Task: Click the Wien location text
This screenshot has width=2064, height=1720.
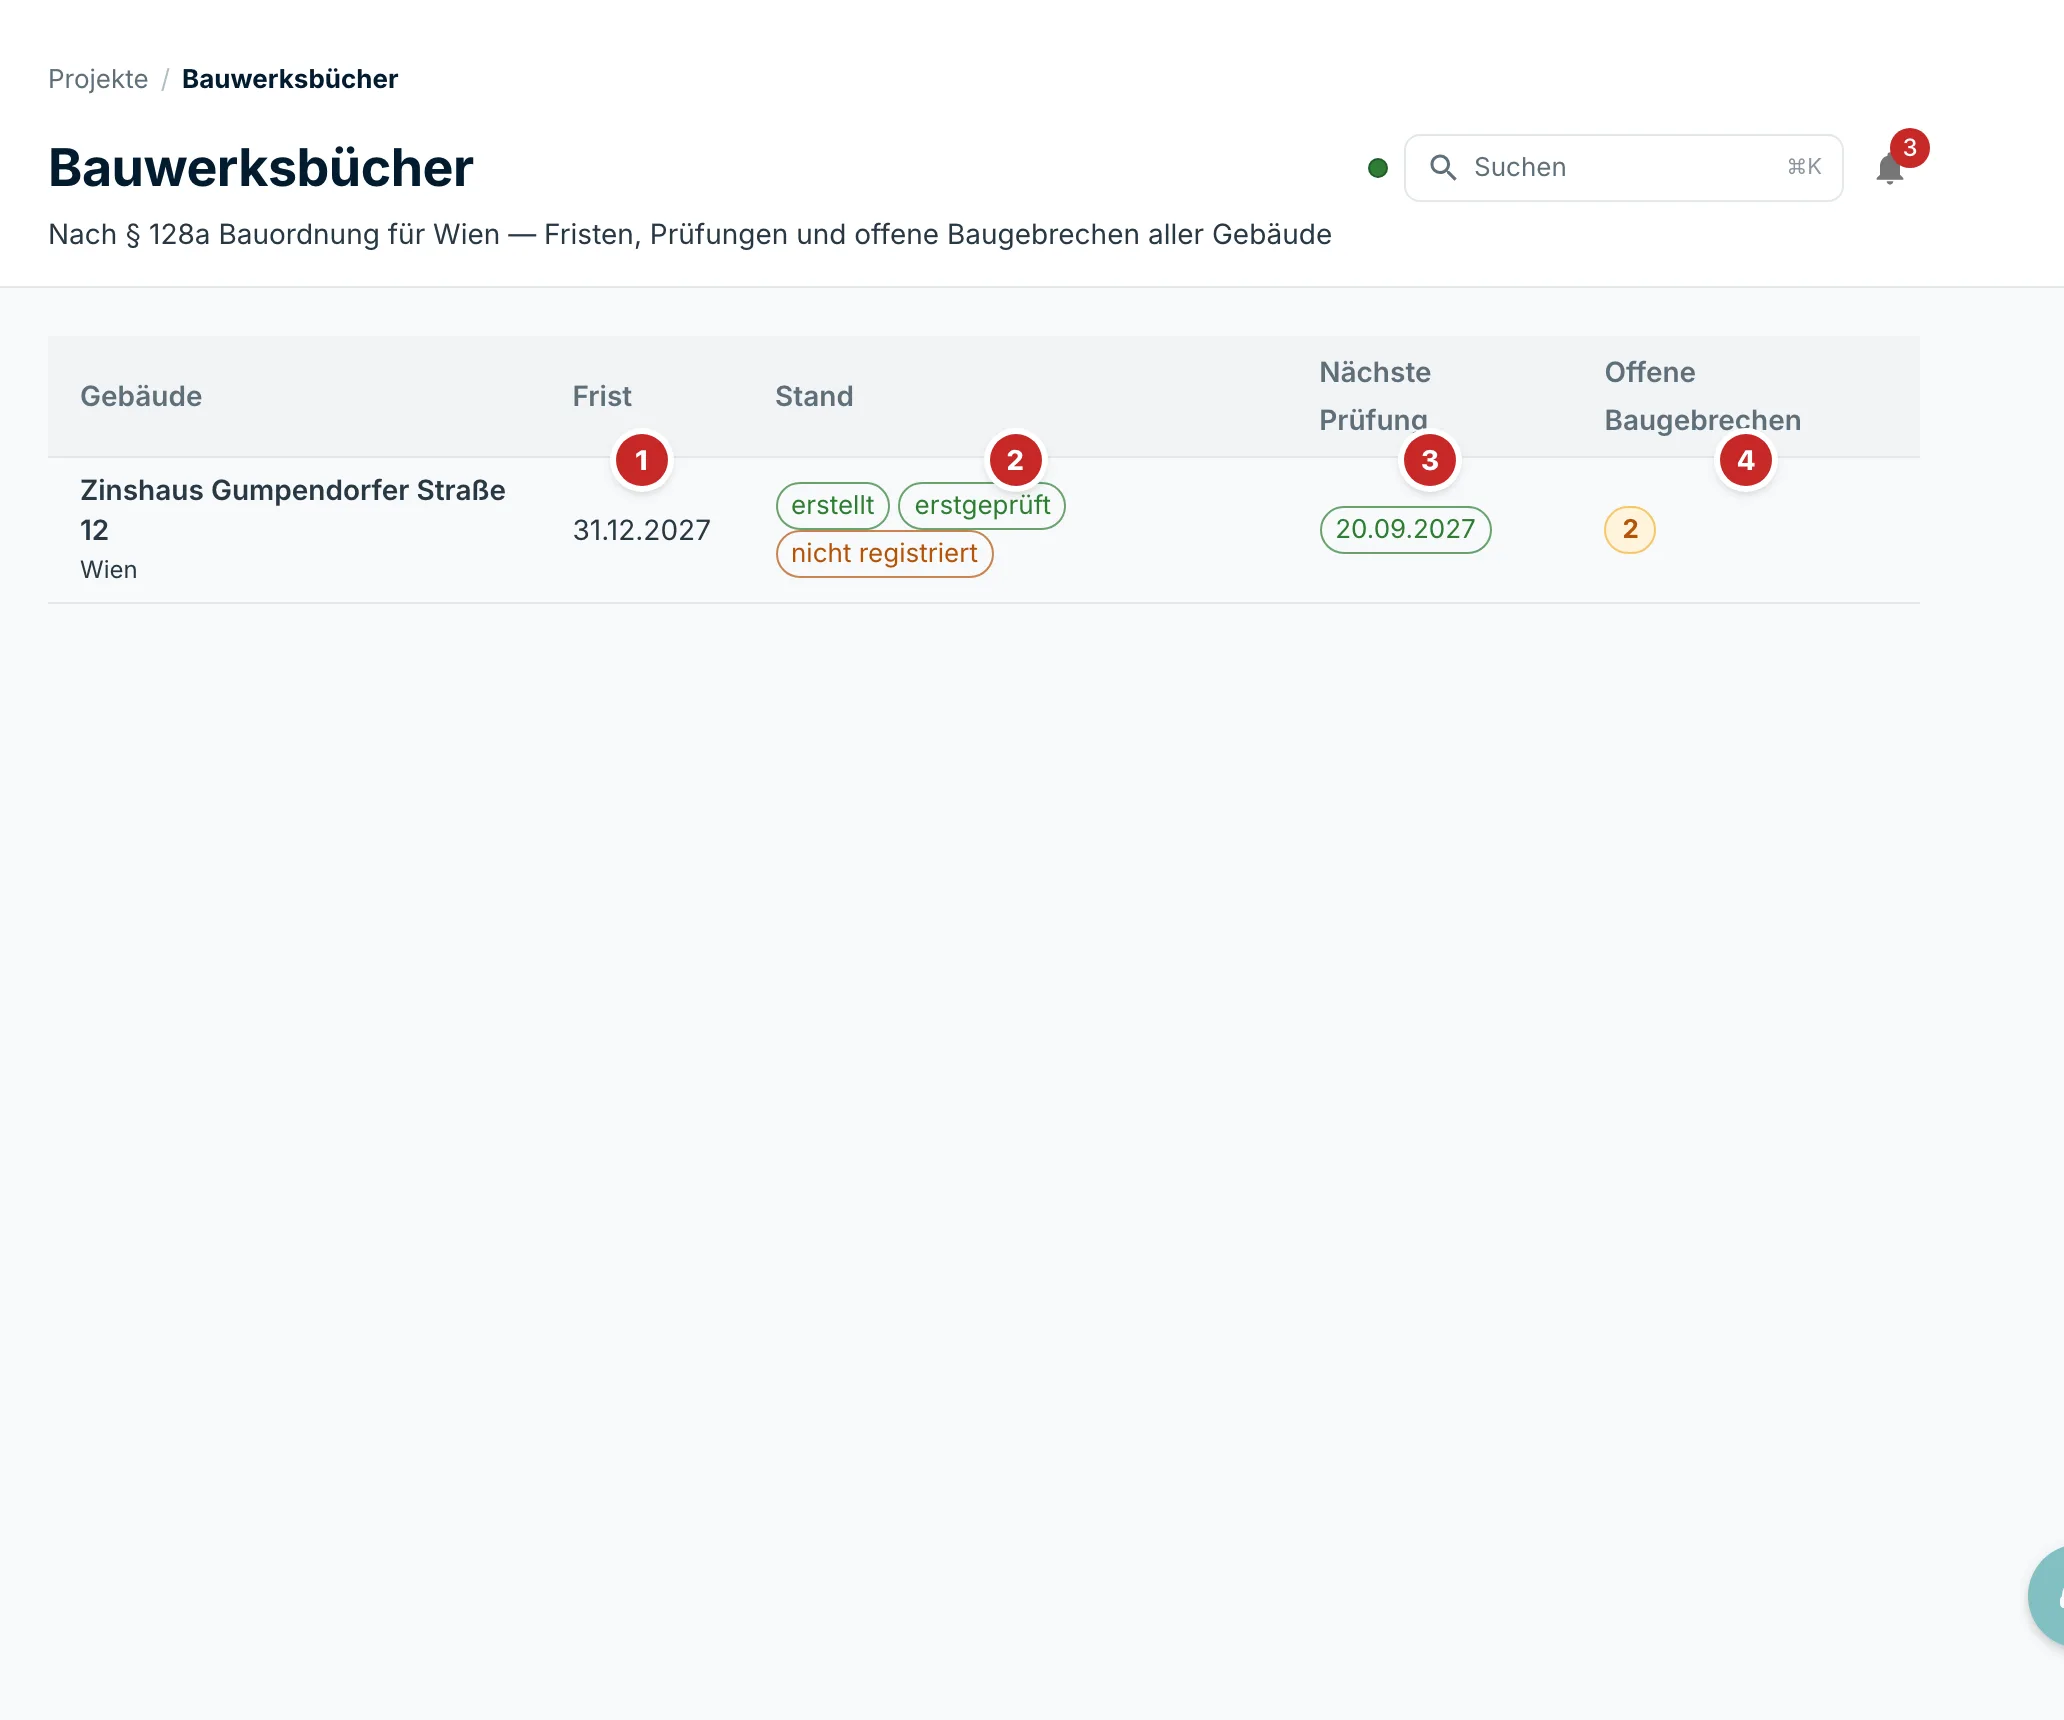Action: 108,570
